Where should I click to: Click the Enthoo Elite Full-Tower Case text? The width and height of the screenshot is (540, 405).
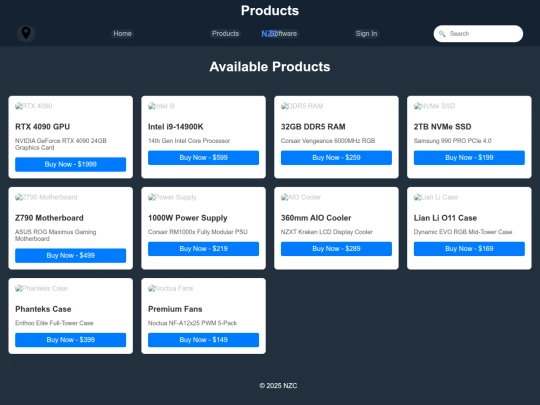point(54,323)
